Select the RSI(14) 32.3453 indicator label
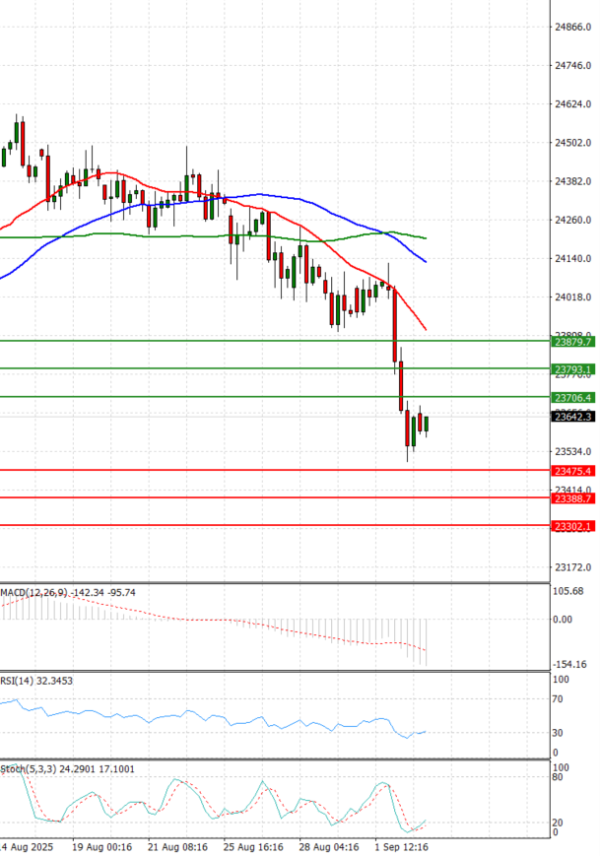This screenshot has width=600, height=856. [x=36, y=681]
